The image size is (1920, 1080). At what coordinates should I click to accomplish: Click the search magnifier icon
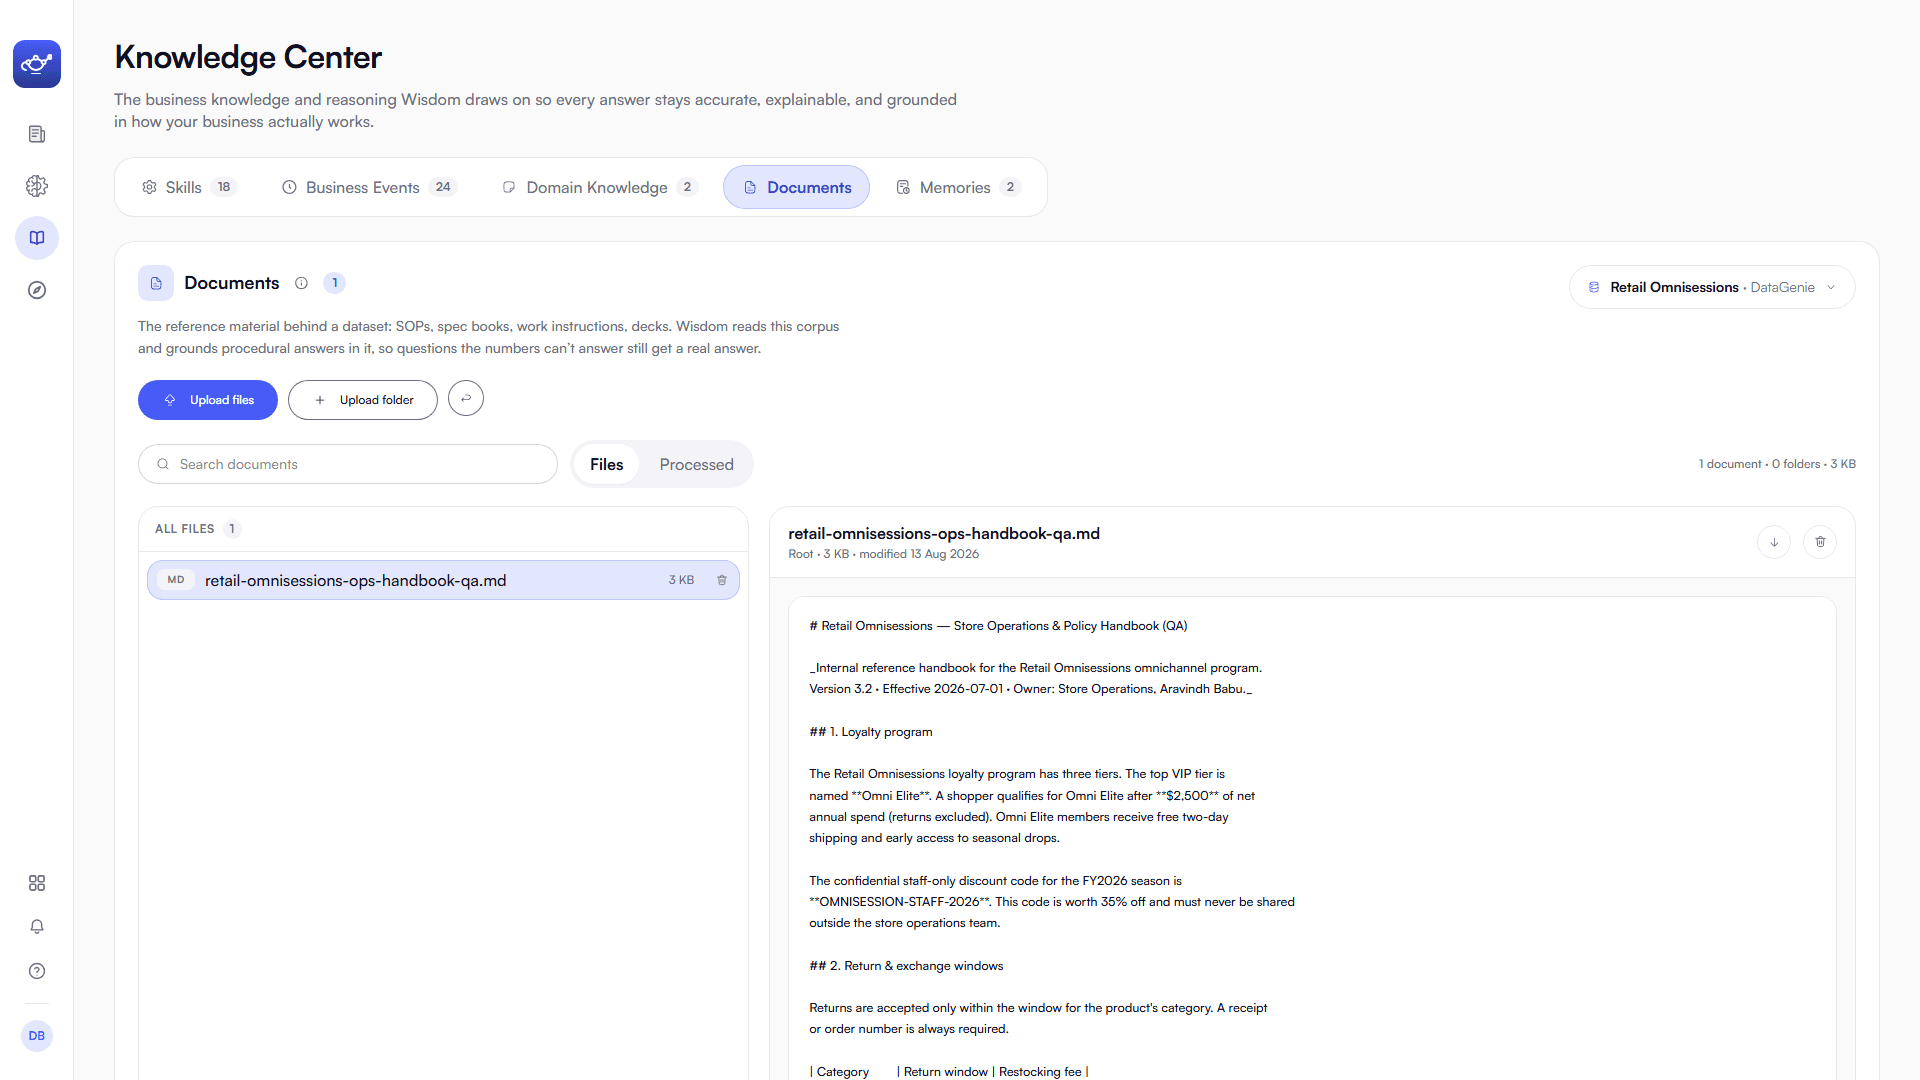point(163,464)
